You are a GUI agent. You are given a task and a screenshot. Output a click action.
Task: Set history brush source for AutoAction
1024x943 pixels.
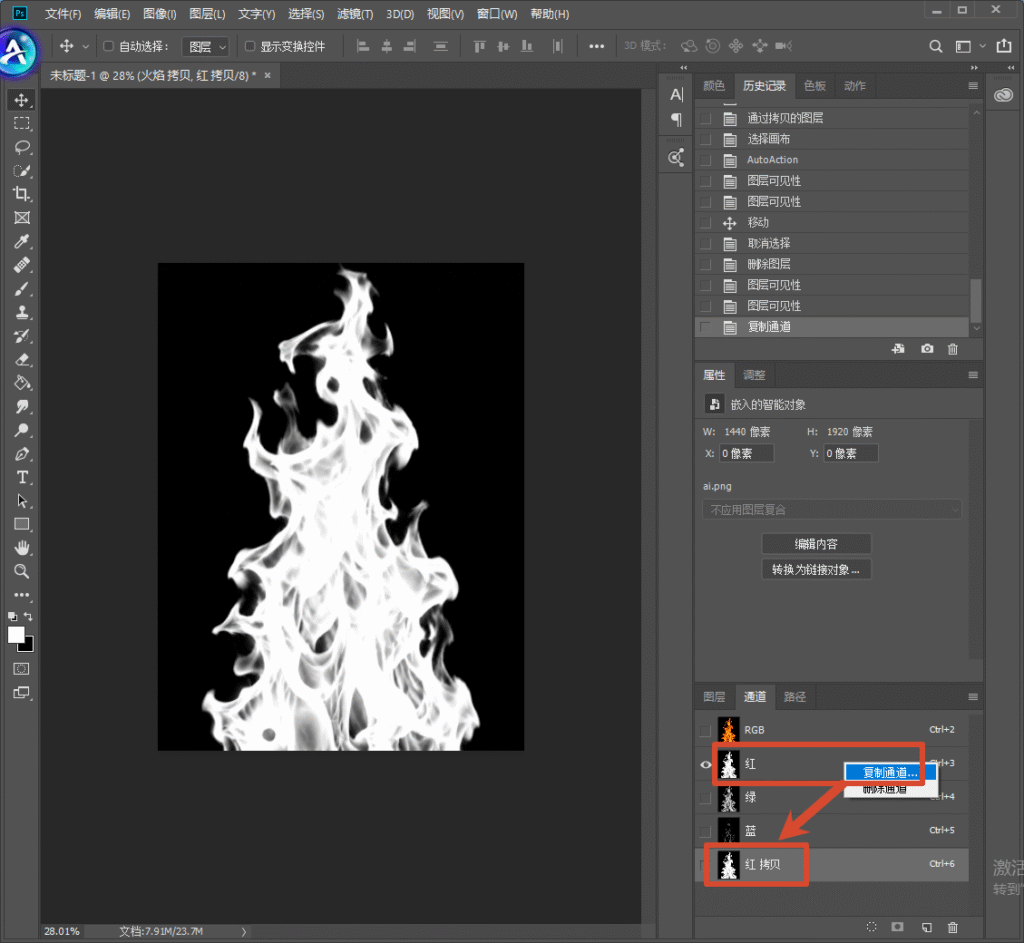[705, 160]
